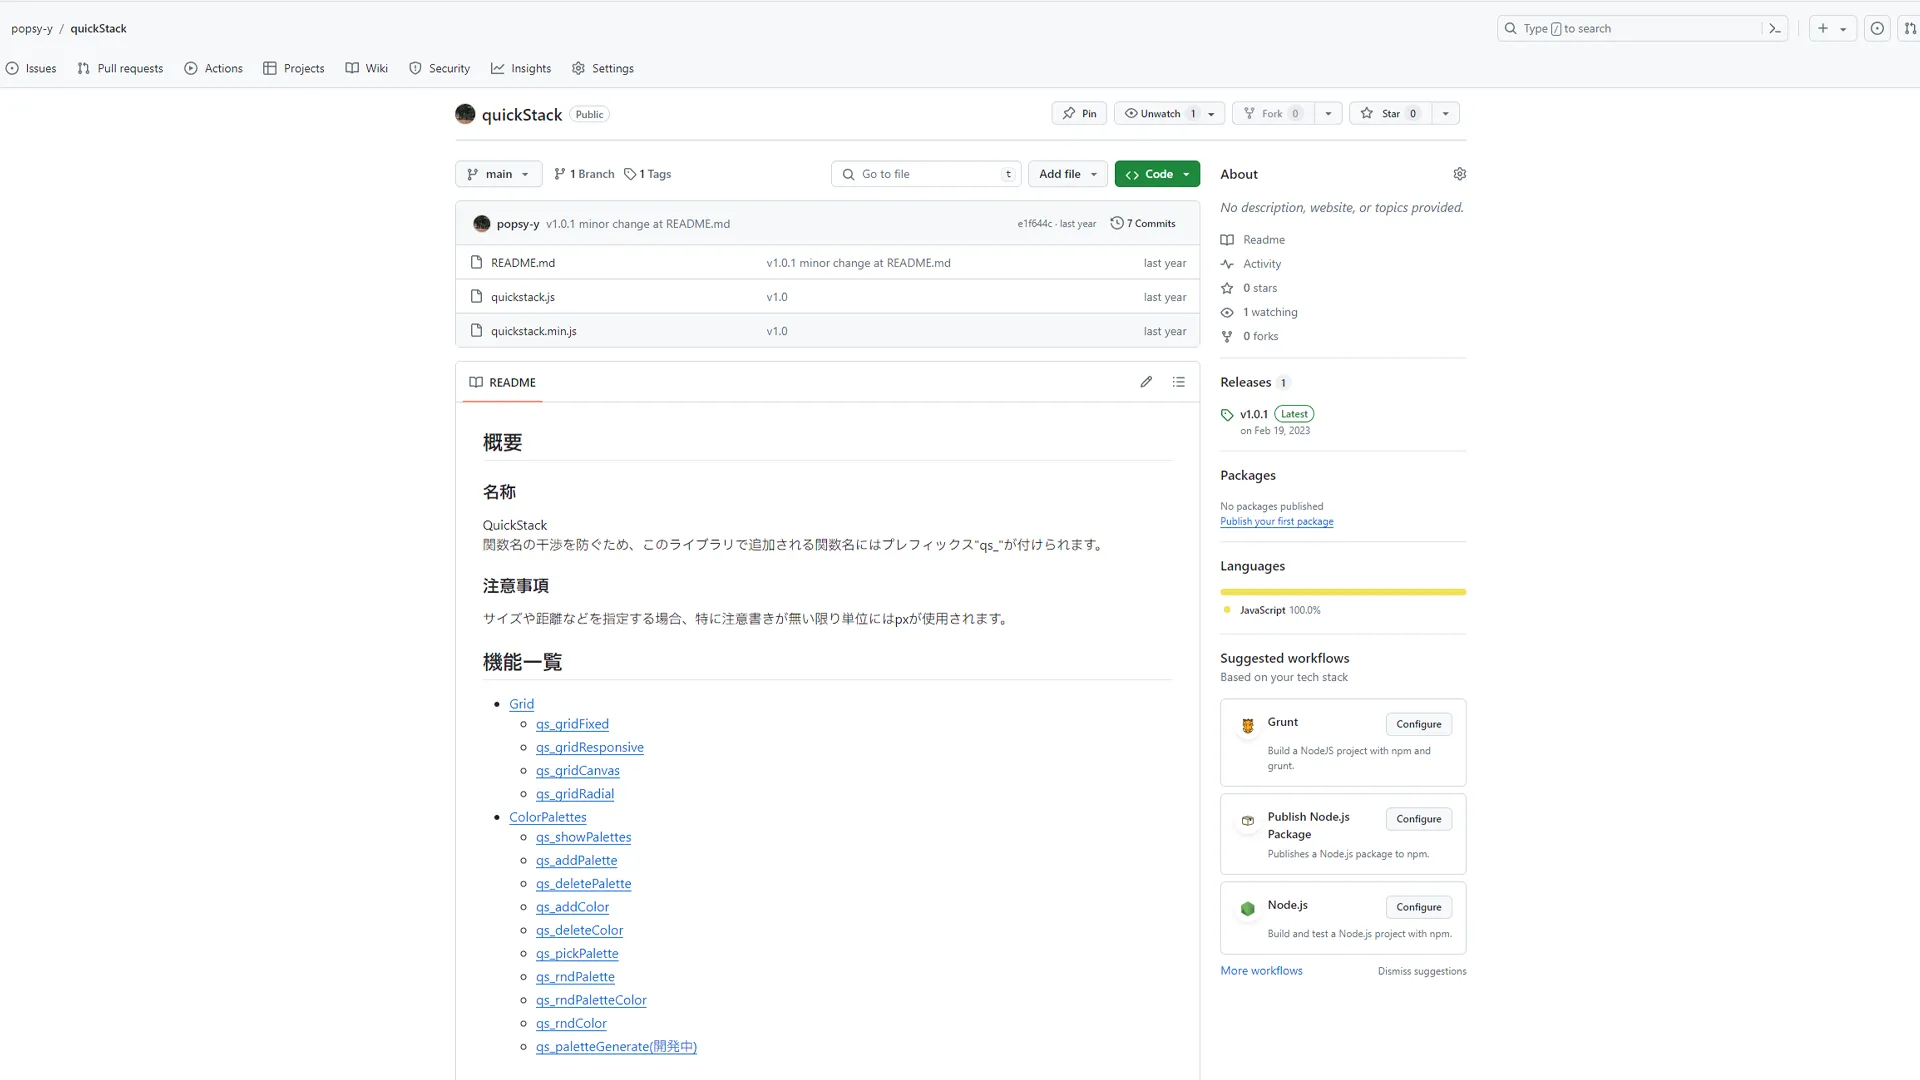Viewport: 1920px width, 1080px height.
Task: Click the quickstack.min.js file icon
Action: tap(476, 331)
